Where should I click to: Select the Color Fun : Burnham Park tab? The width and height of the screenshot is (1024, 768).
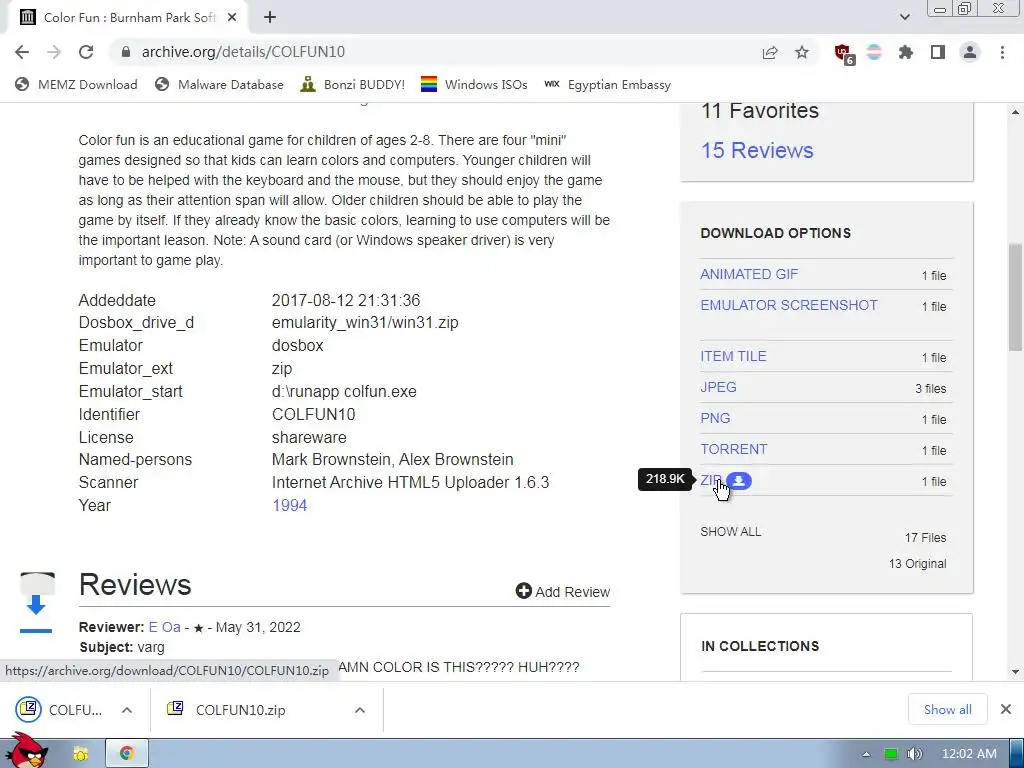(x=128, y=18)
